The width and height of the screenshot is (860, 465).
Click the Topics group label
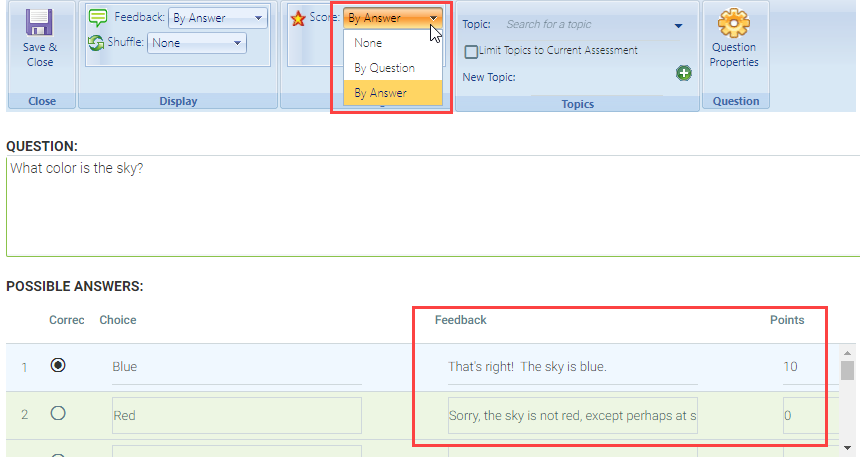(578, 104)
